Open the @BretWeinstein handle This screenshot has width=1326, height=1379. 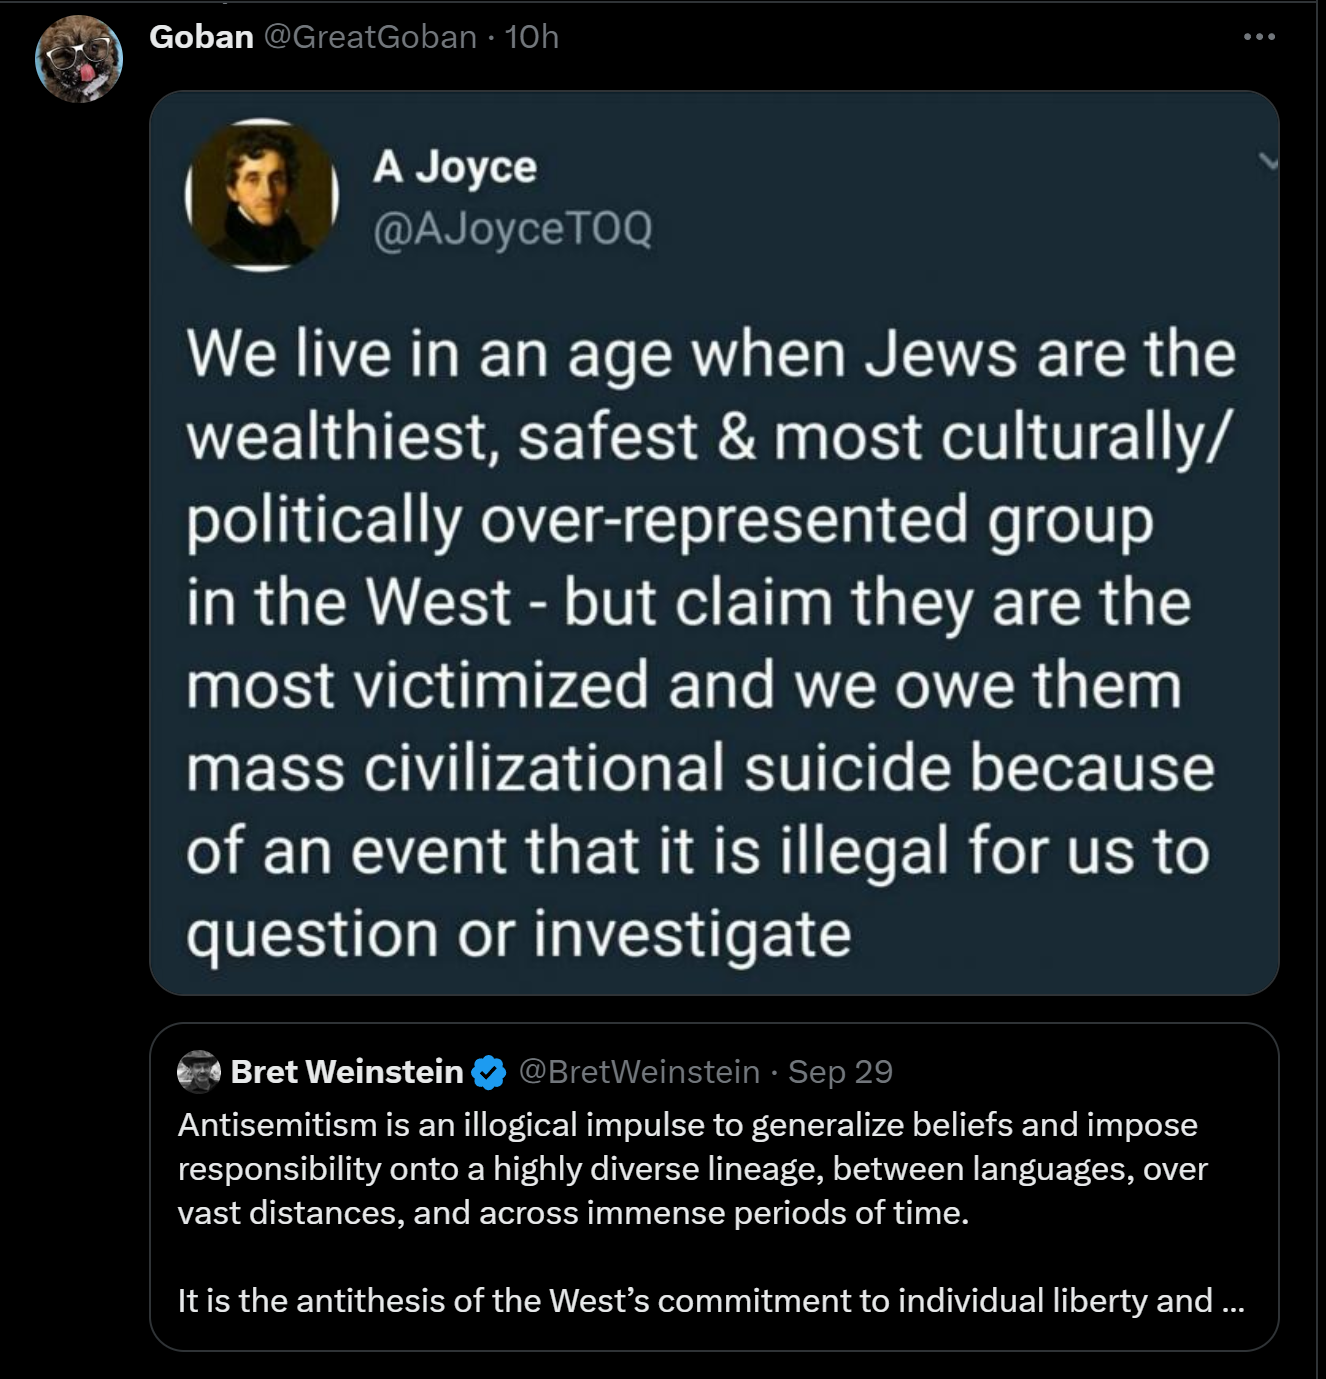[639, 1072]
